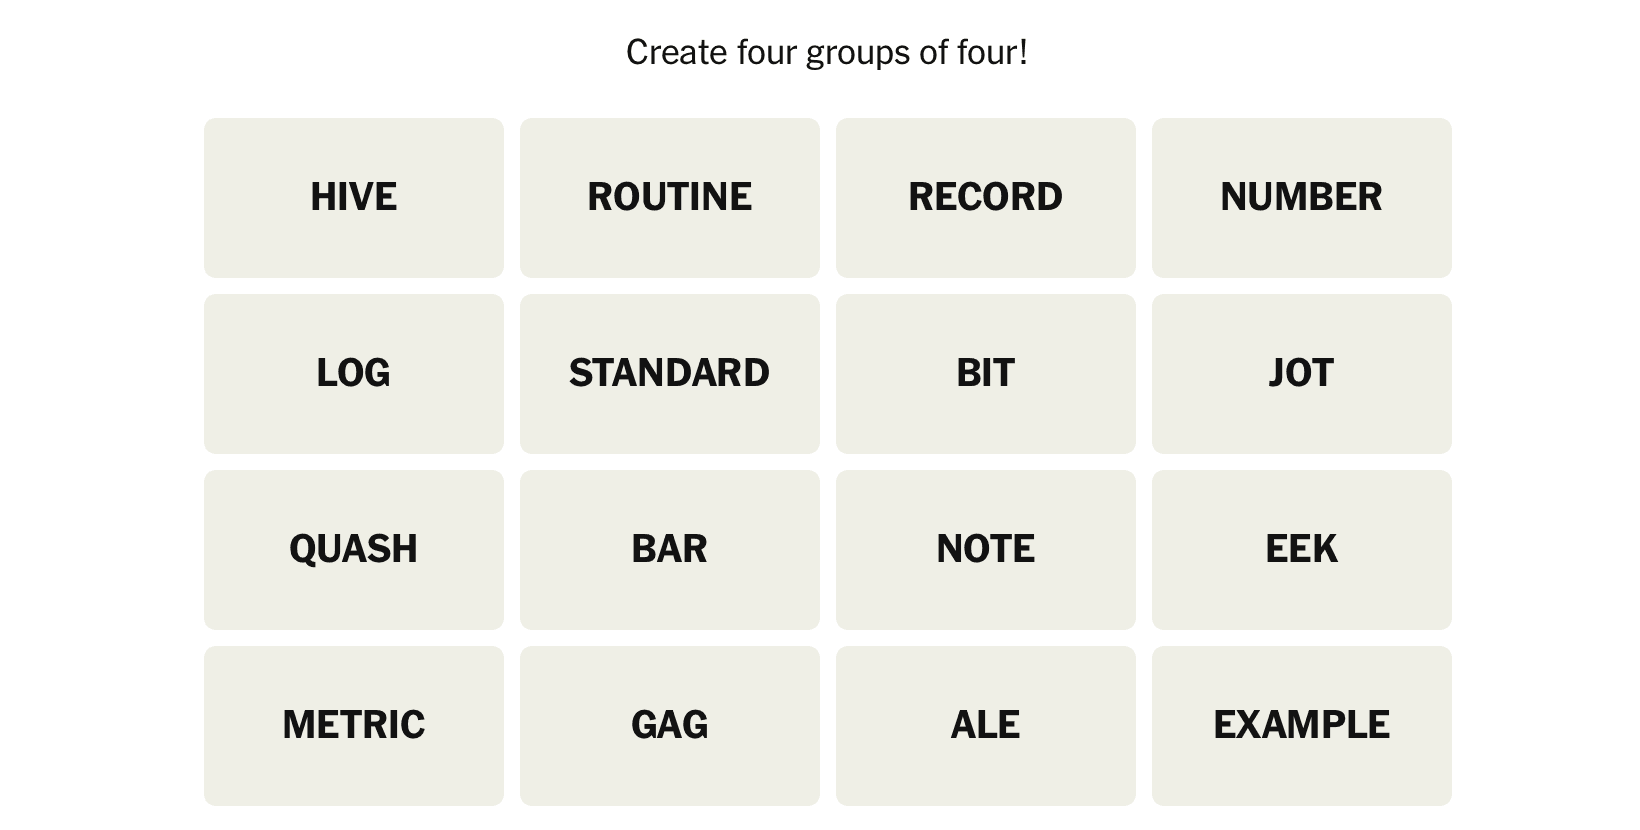Image resolution: width=1640 pixels, height=830 pixels.
Task: Click the "Create four groups of four!" heading
Action: (827, 52)
